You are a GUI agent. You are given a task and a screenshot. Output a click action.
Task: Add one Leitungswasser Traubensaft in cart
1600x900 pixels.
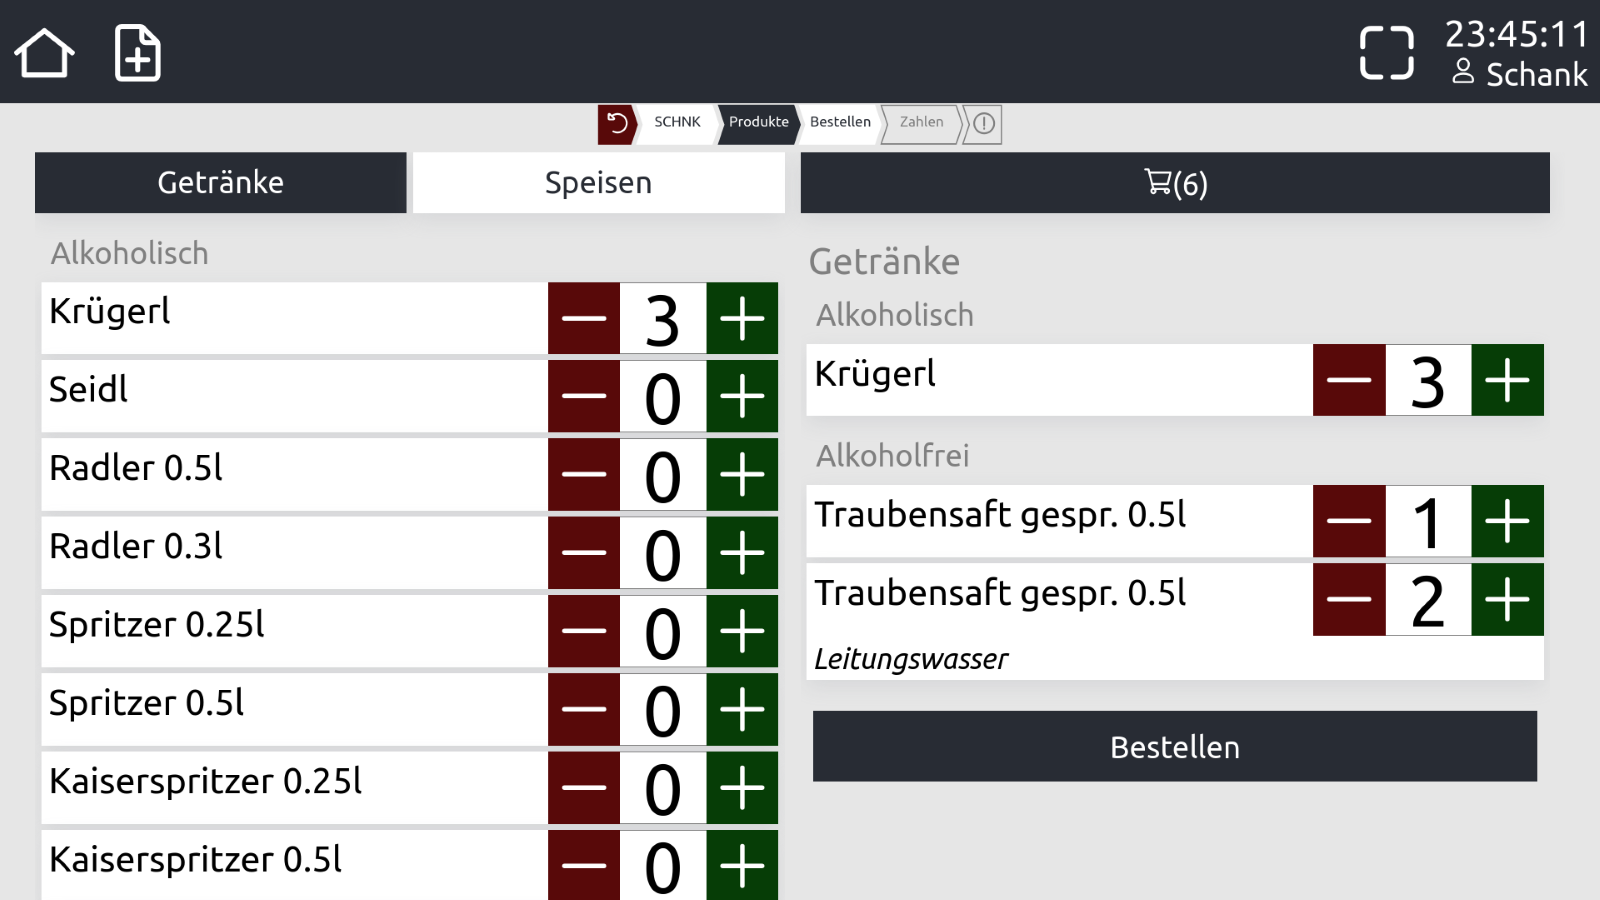click(1507, 600)
